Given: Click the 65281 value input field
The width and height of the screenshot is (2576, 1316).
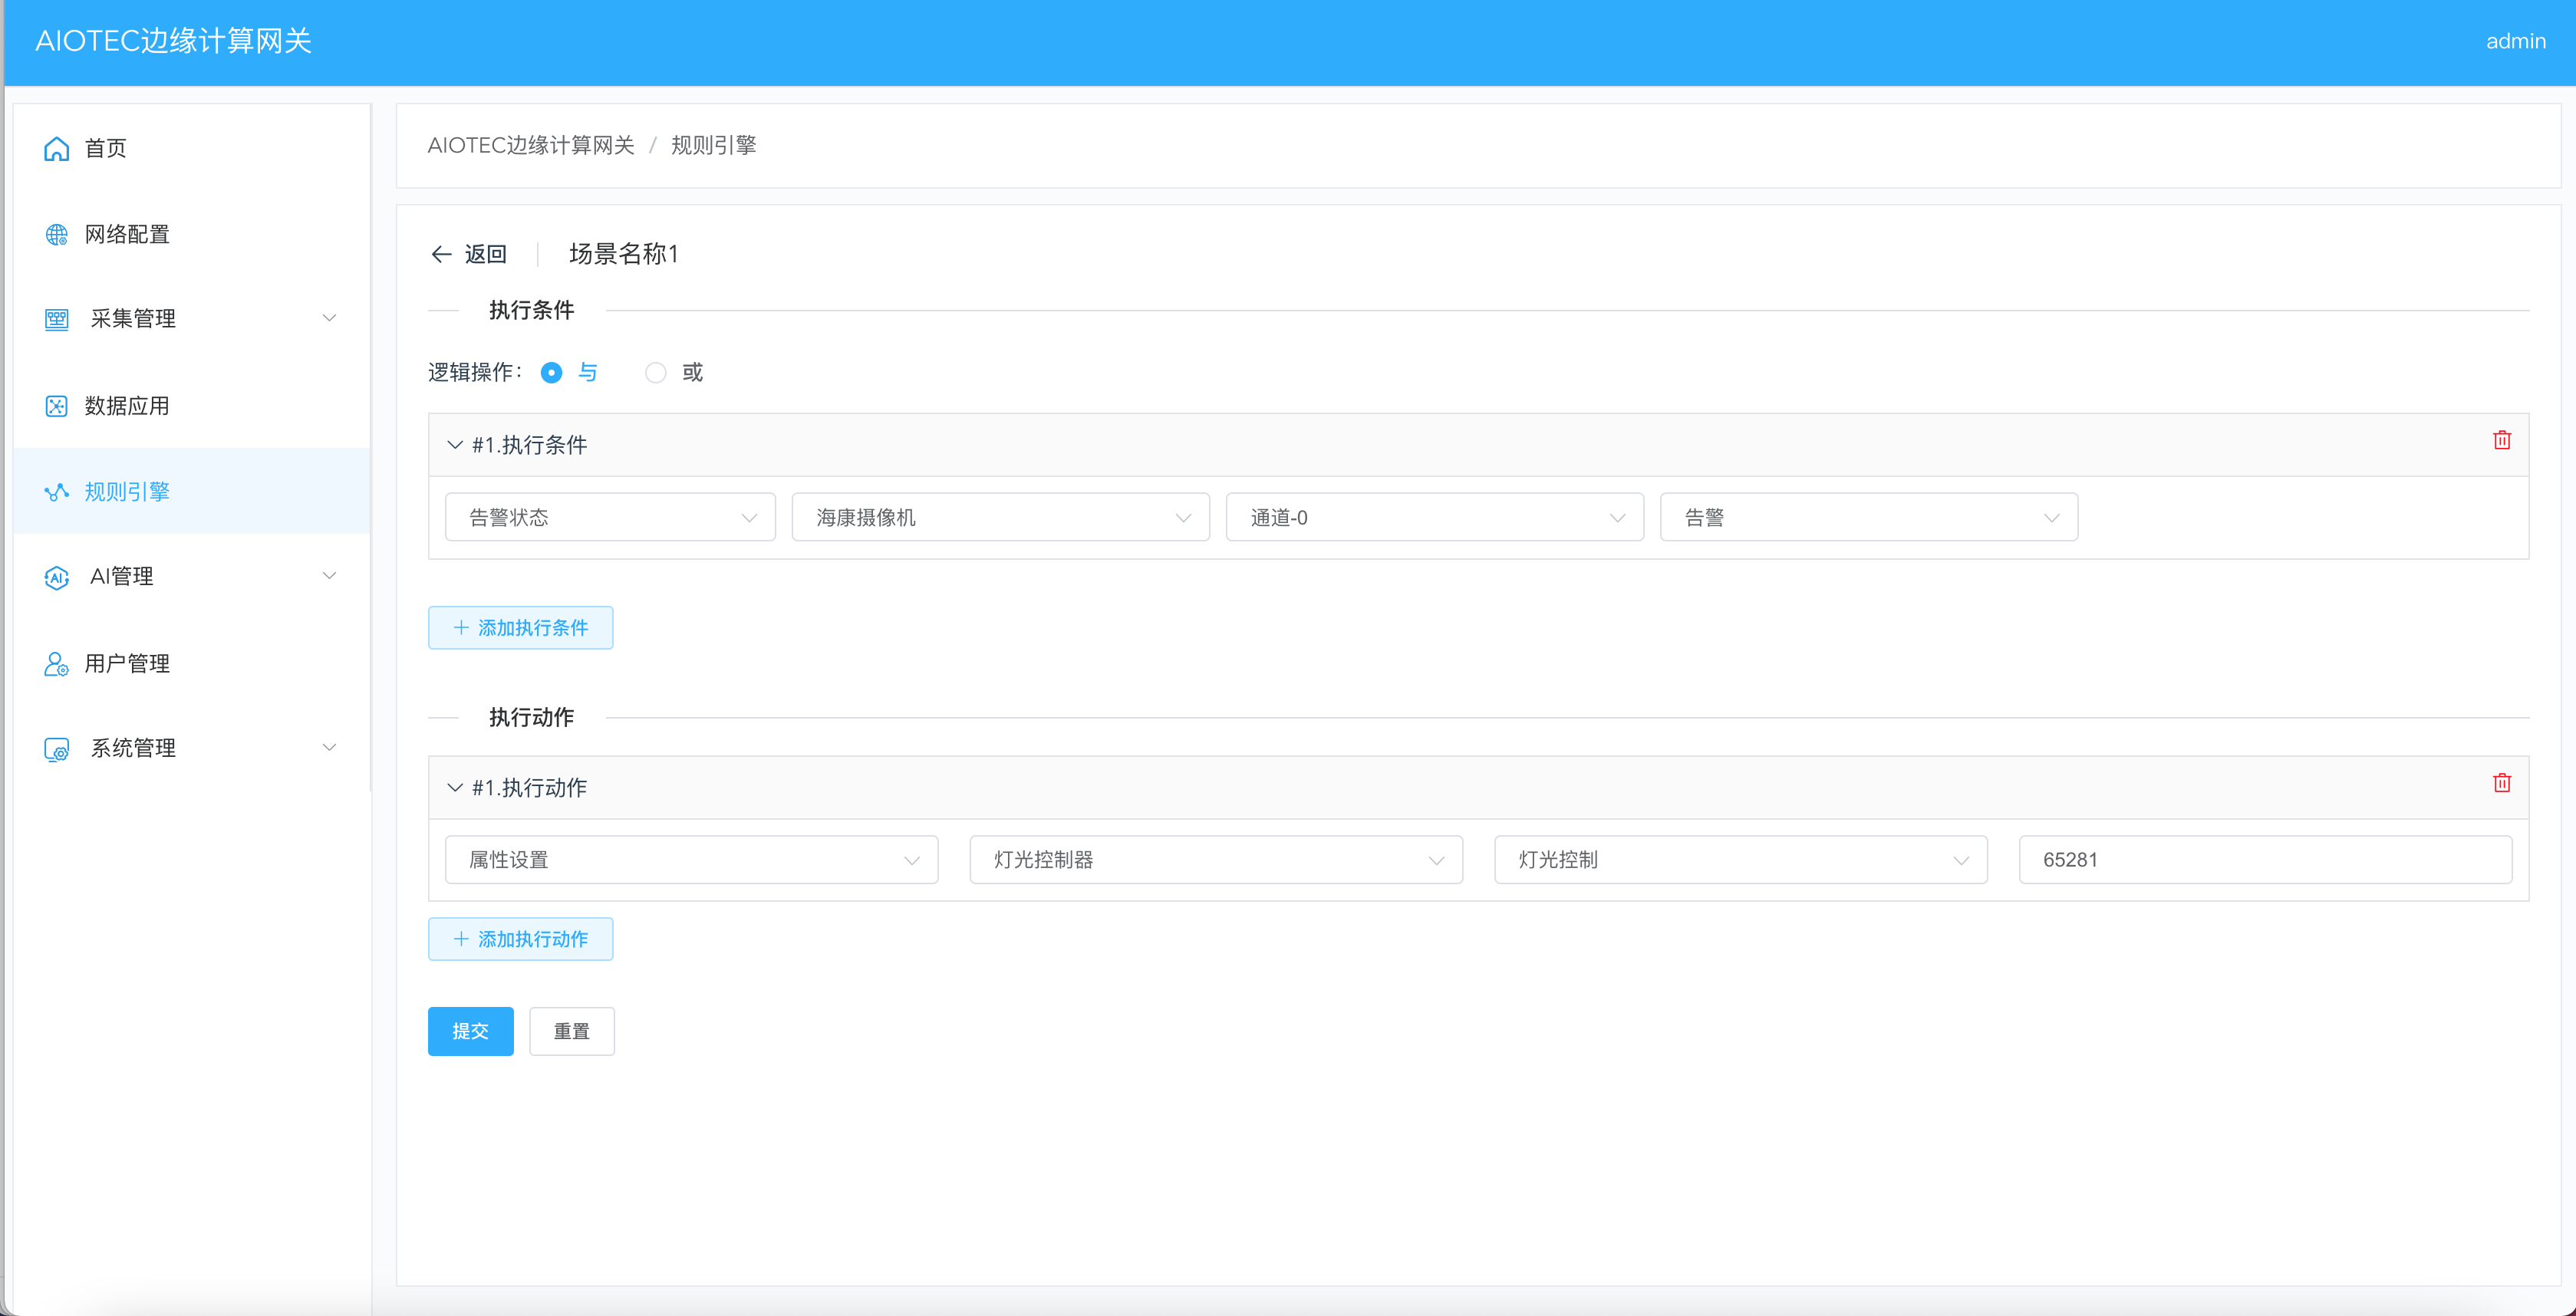Looking at the screenshot, I should 2266,860.
